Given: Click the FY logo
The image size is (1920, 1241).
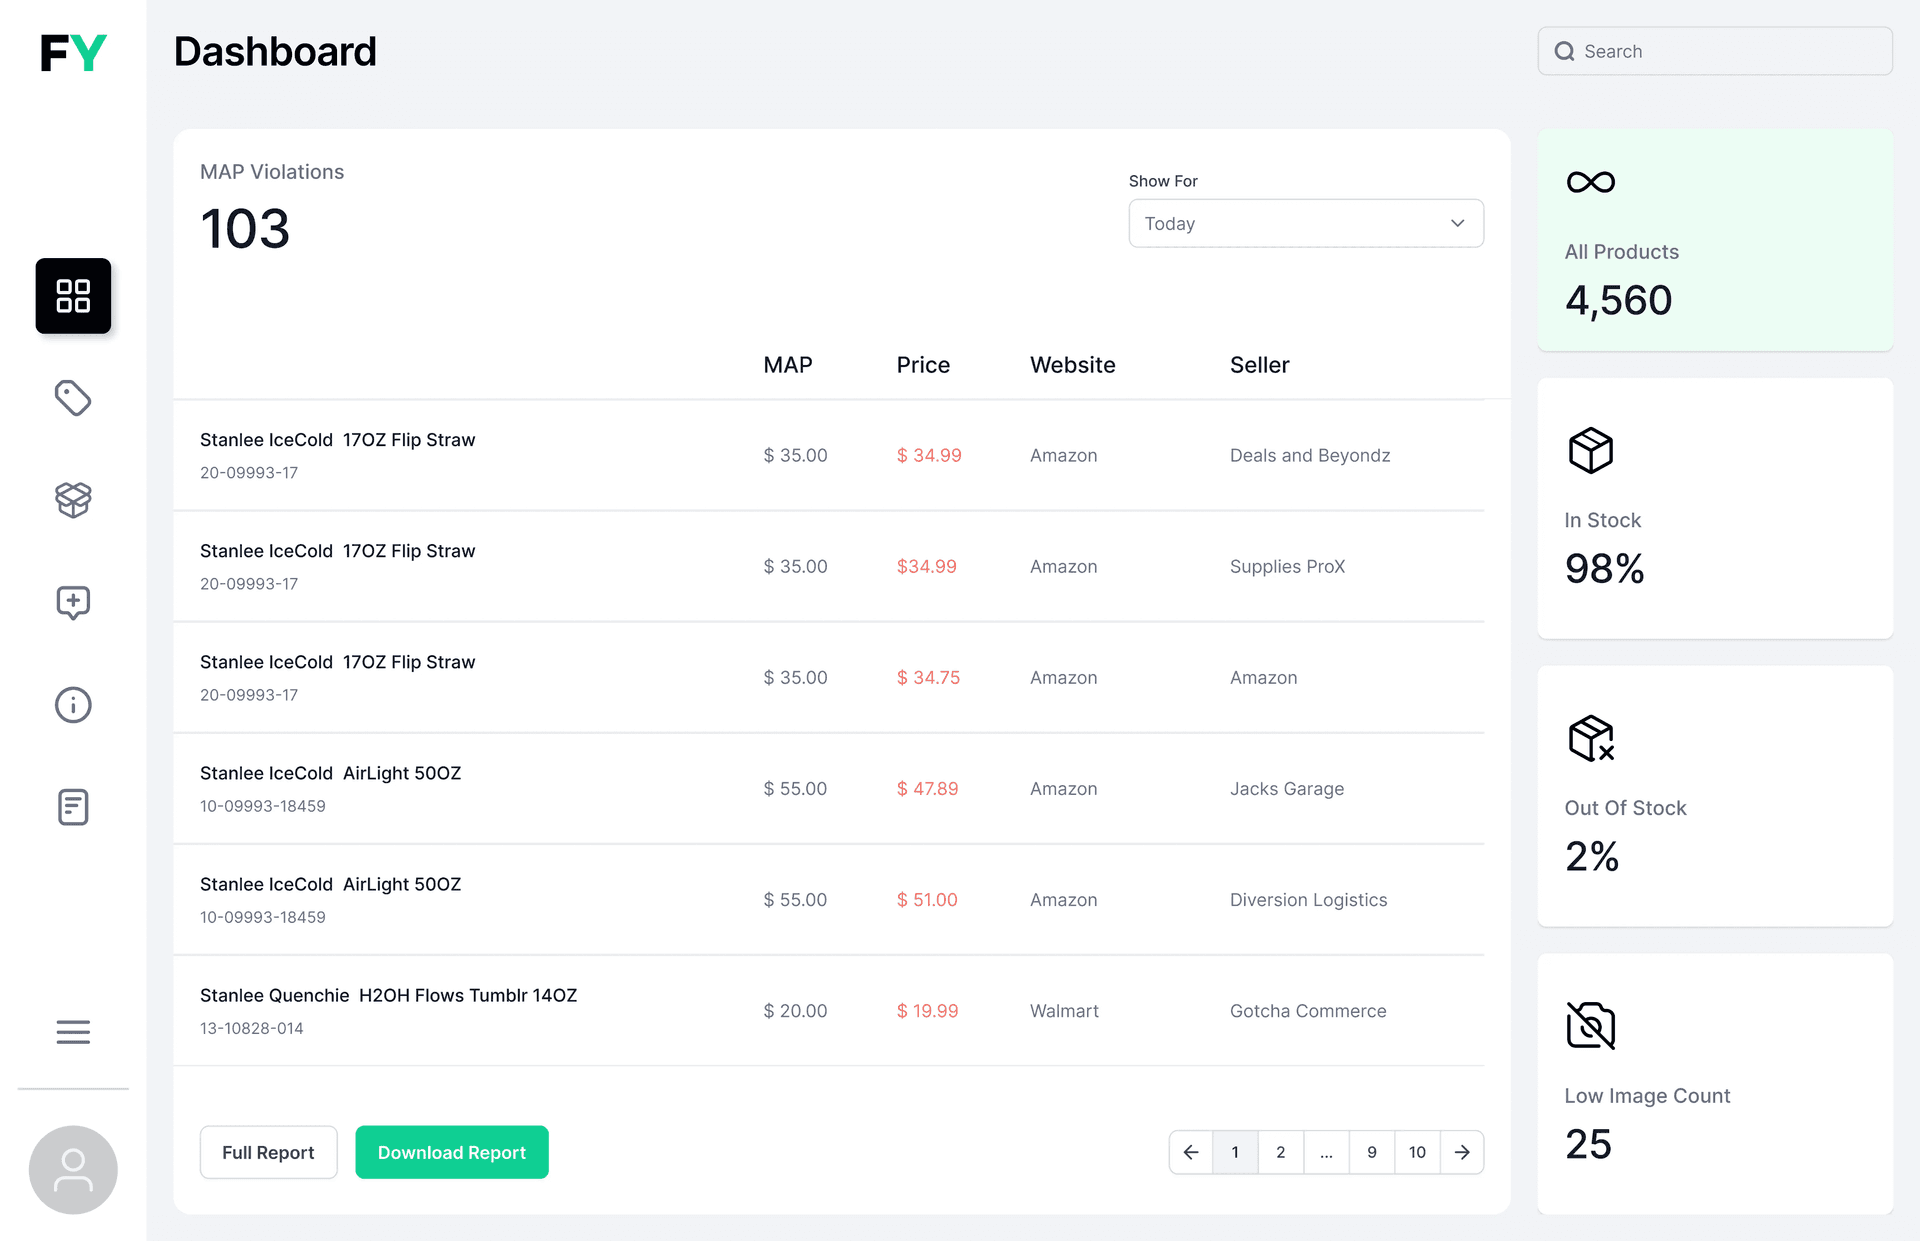Looking at the screenshot, I should click(73, 52).
